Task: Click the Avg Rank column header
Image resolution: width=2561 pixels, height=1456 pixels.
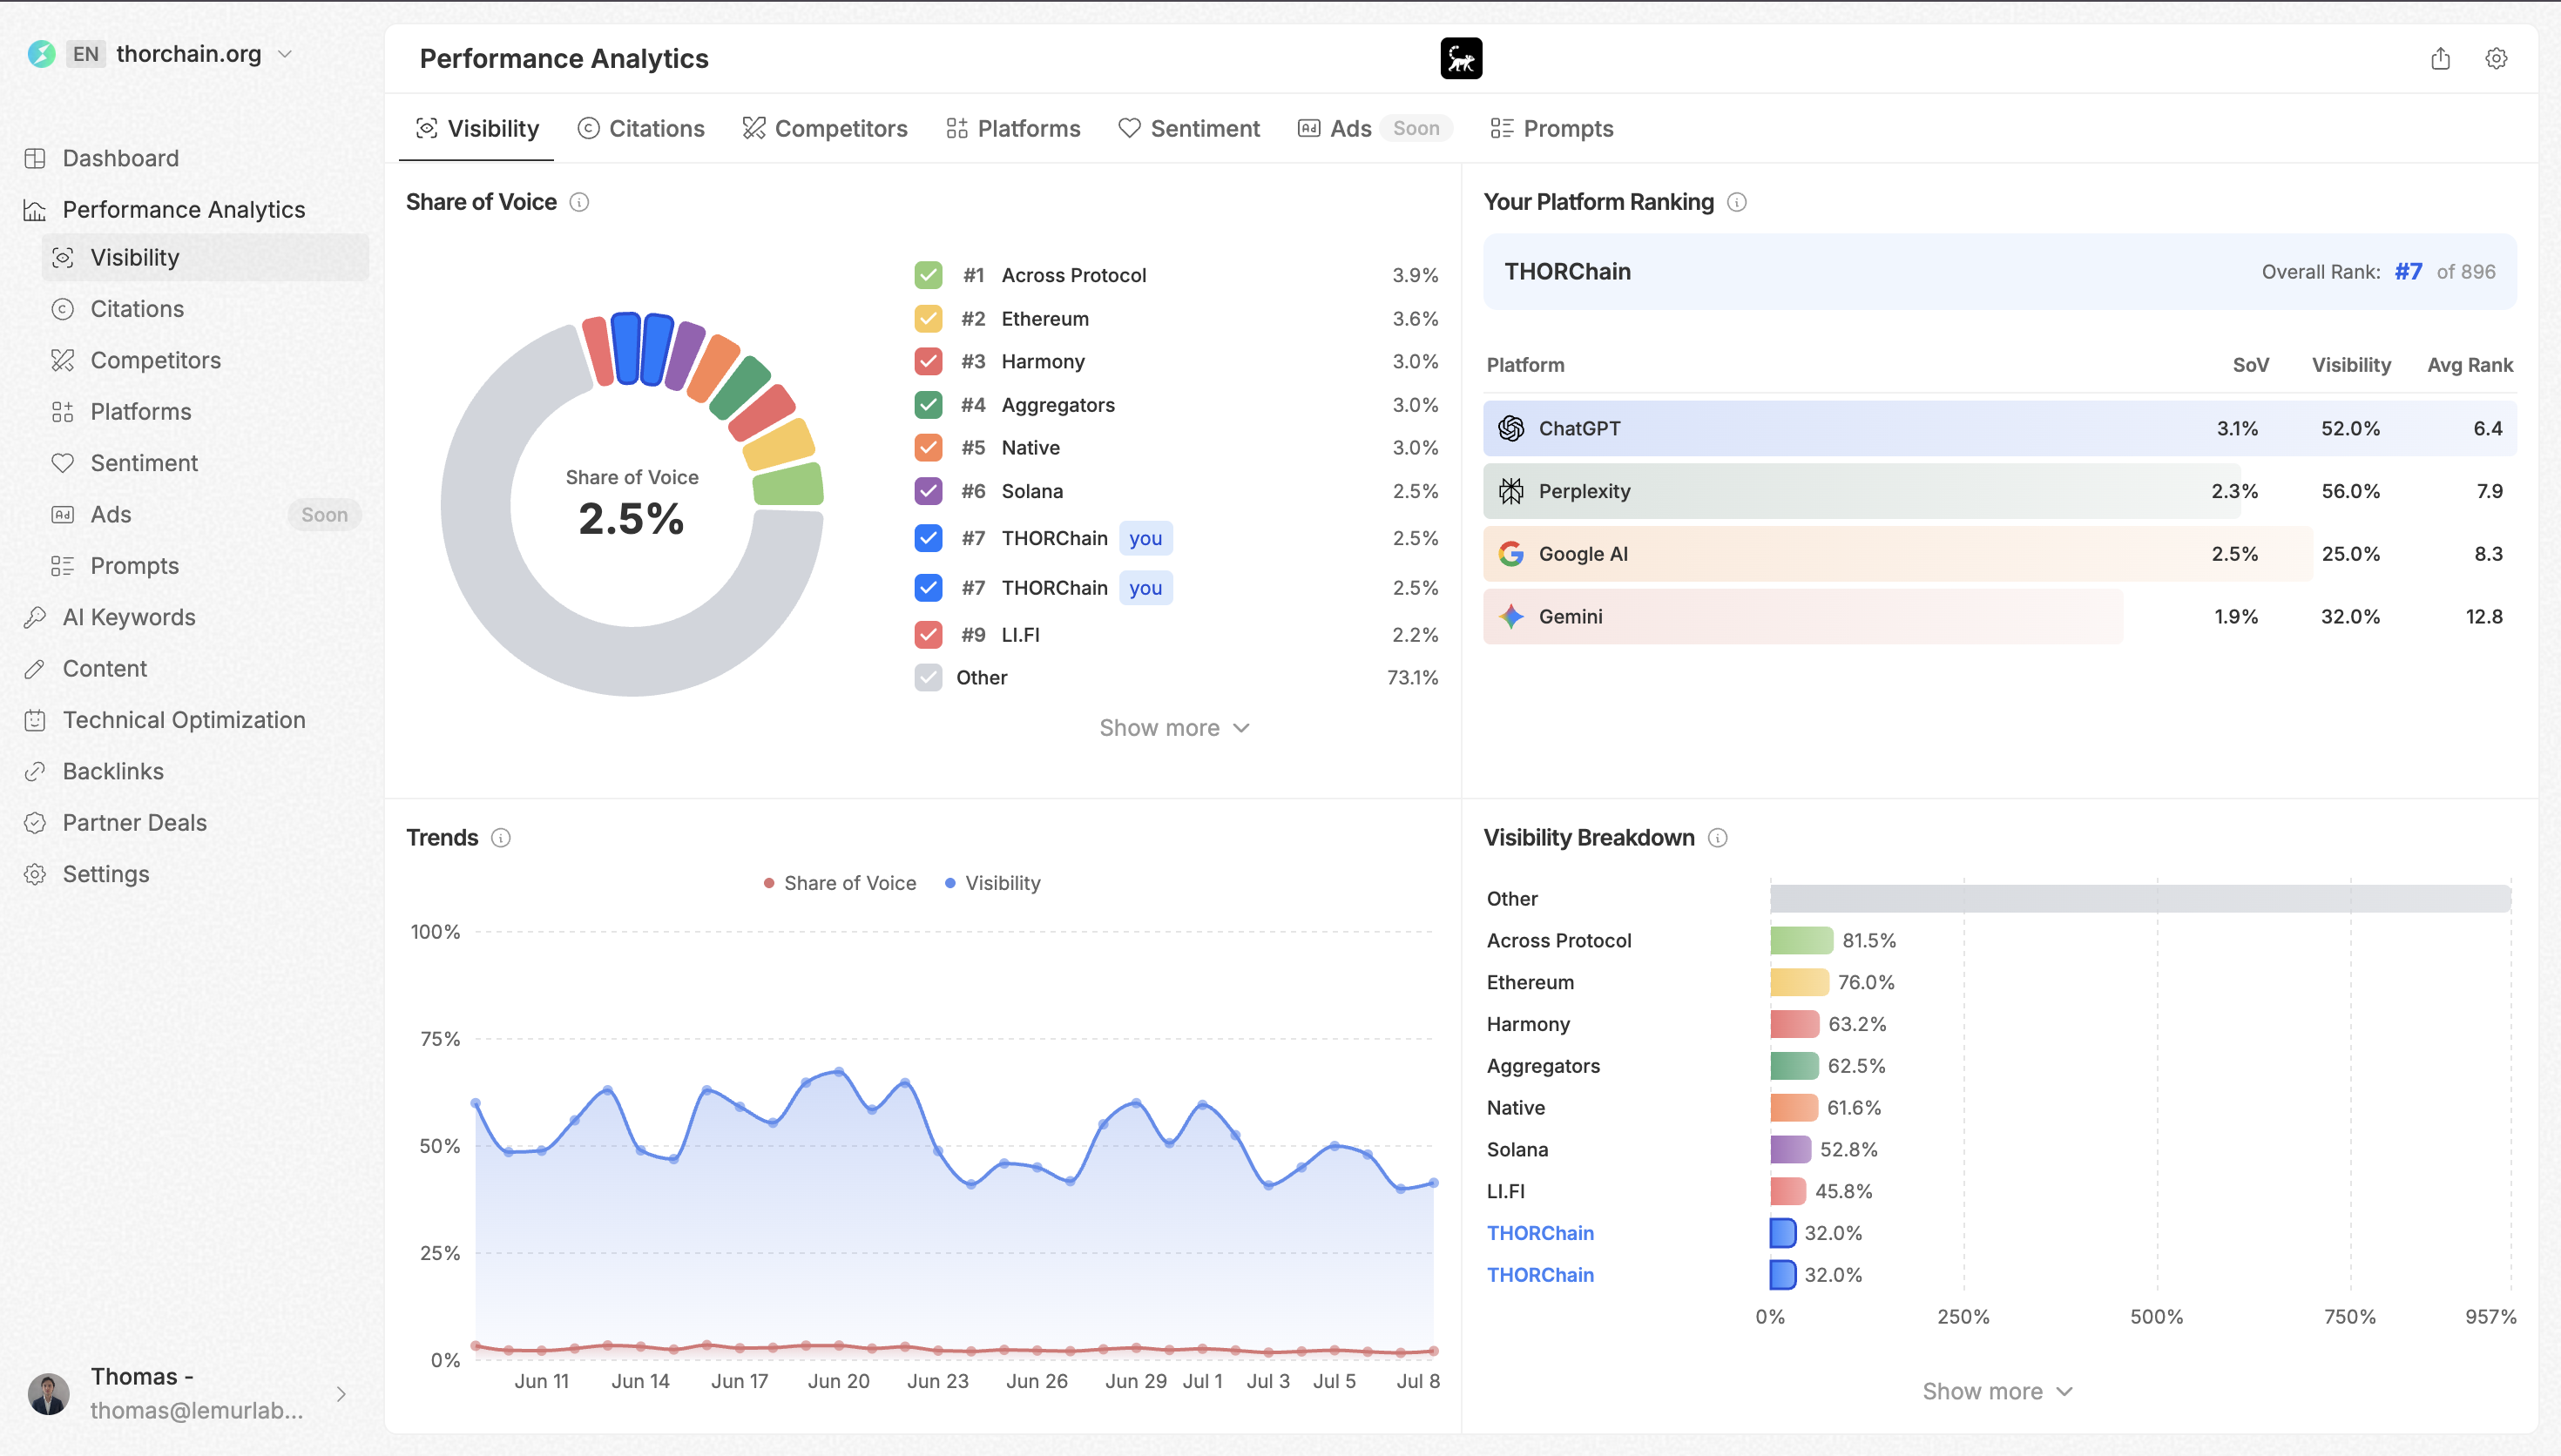Action: click(2469, 365)
